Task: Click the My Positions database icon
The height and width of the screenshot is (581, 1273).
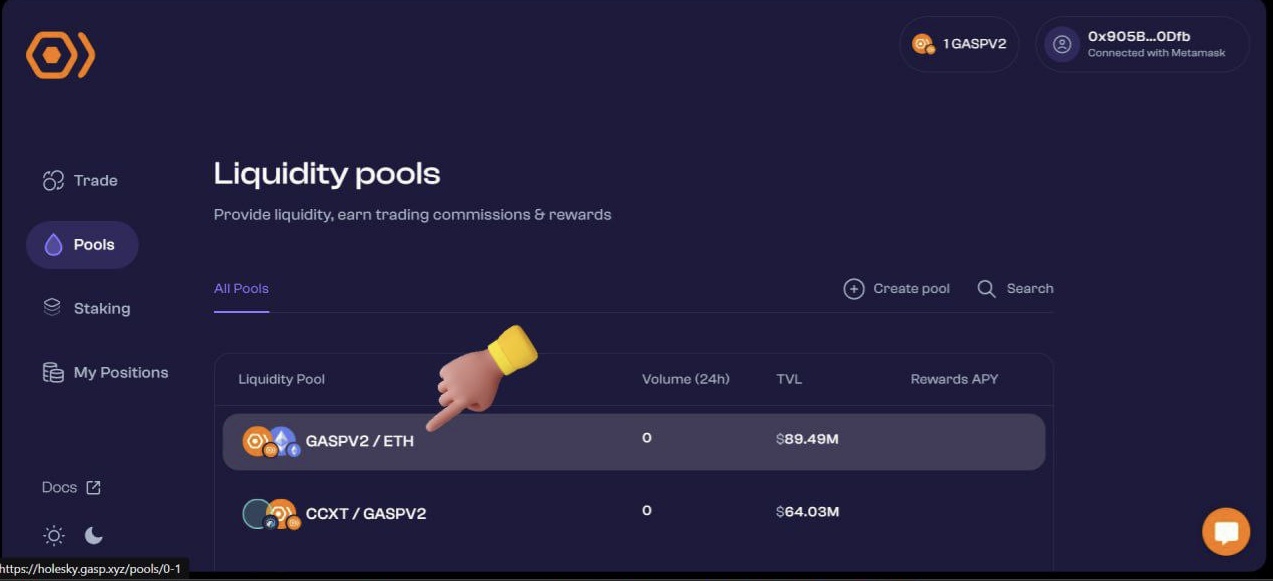Action: (x=53, y=373)
